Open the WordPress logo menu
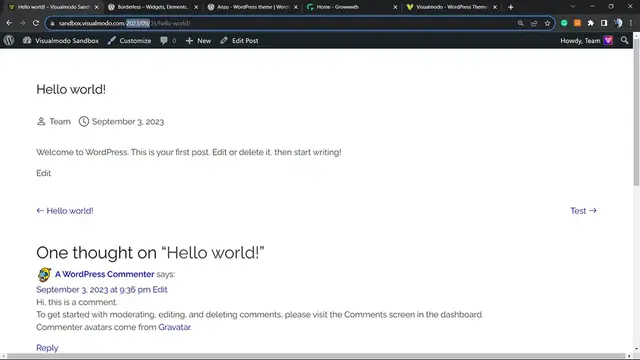This screenshot has height=360, width=640. pyautogui.click(x=9, y=40)
